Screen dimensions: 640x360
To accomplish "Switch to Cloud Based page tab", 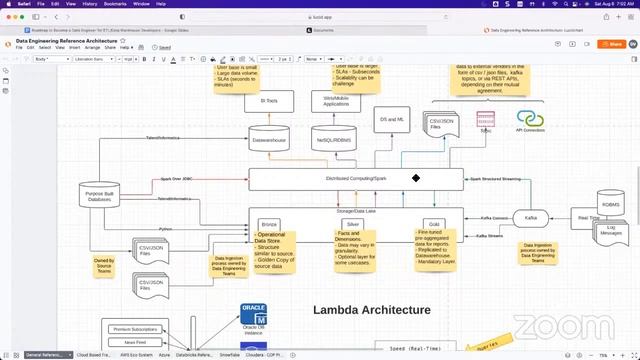I will (x=94, y=355).
